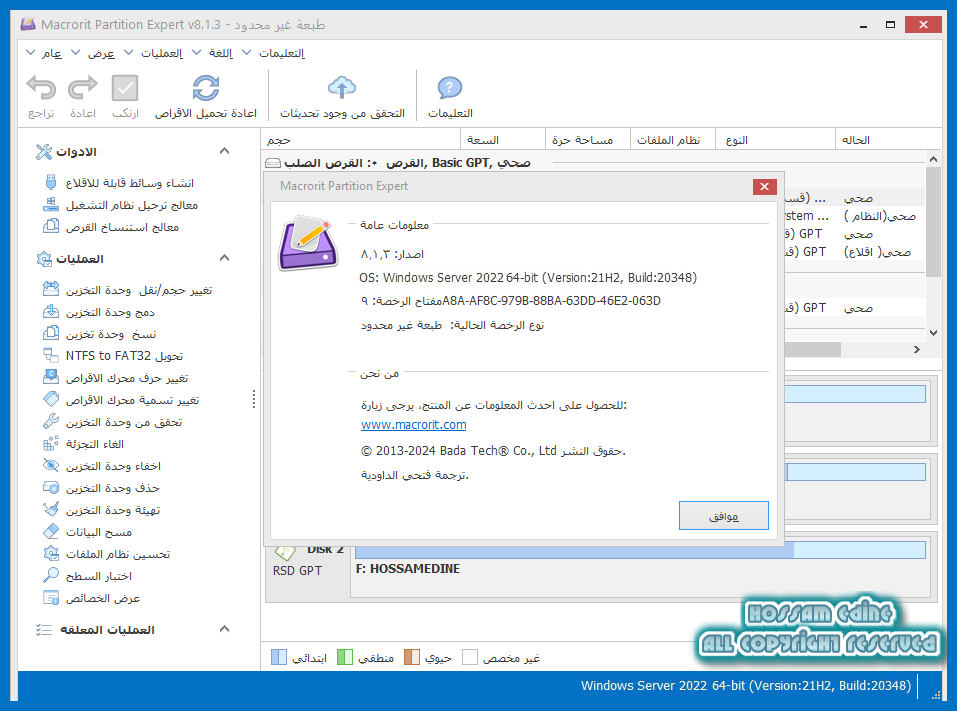Click the Redo (اعادة) toolbar icon

point(82,88)
